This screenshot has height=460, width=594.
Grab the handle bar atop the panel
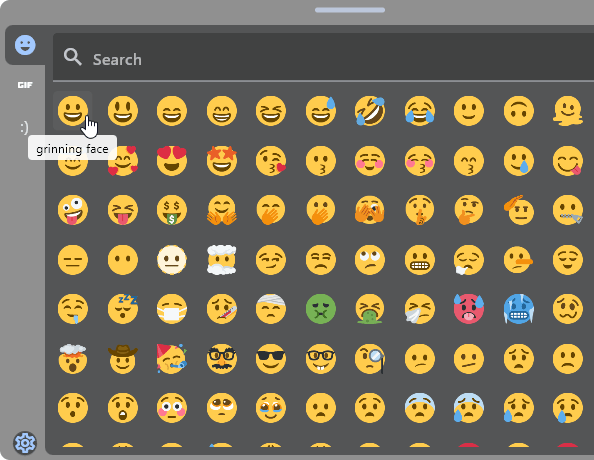[350, 10]
